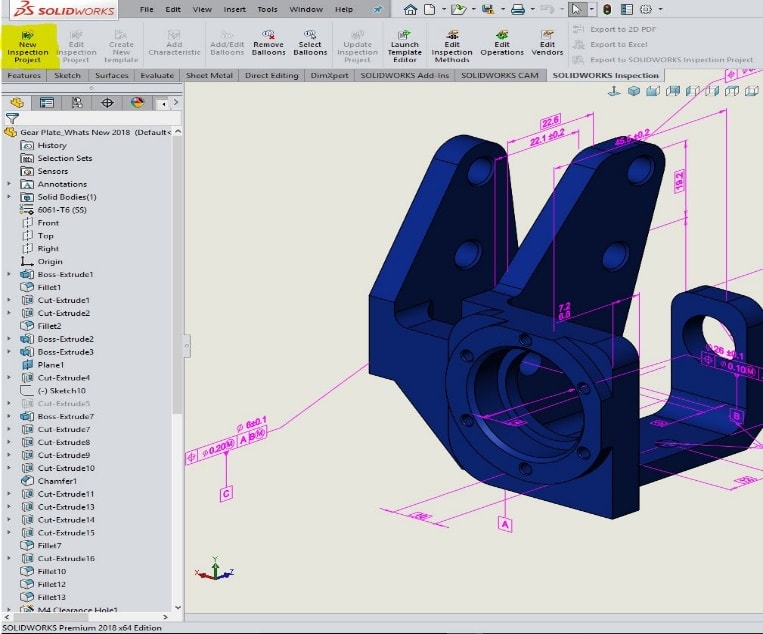
Task: Select 6061-T6 (SS) material item
Action: point(53,210)
